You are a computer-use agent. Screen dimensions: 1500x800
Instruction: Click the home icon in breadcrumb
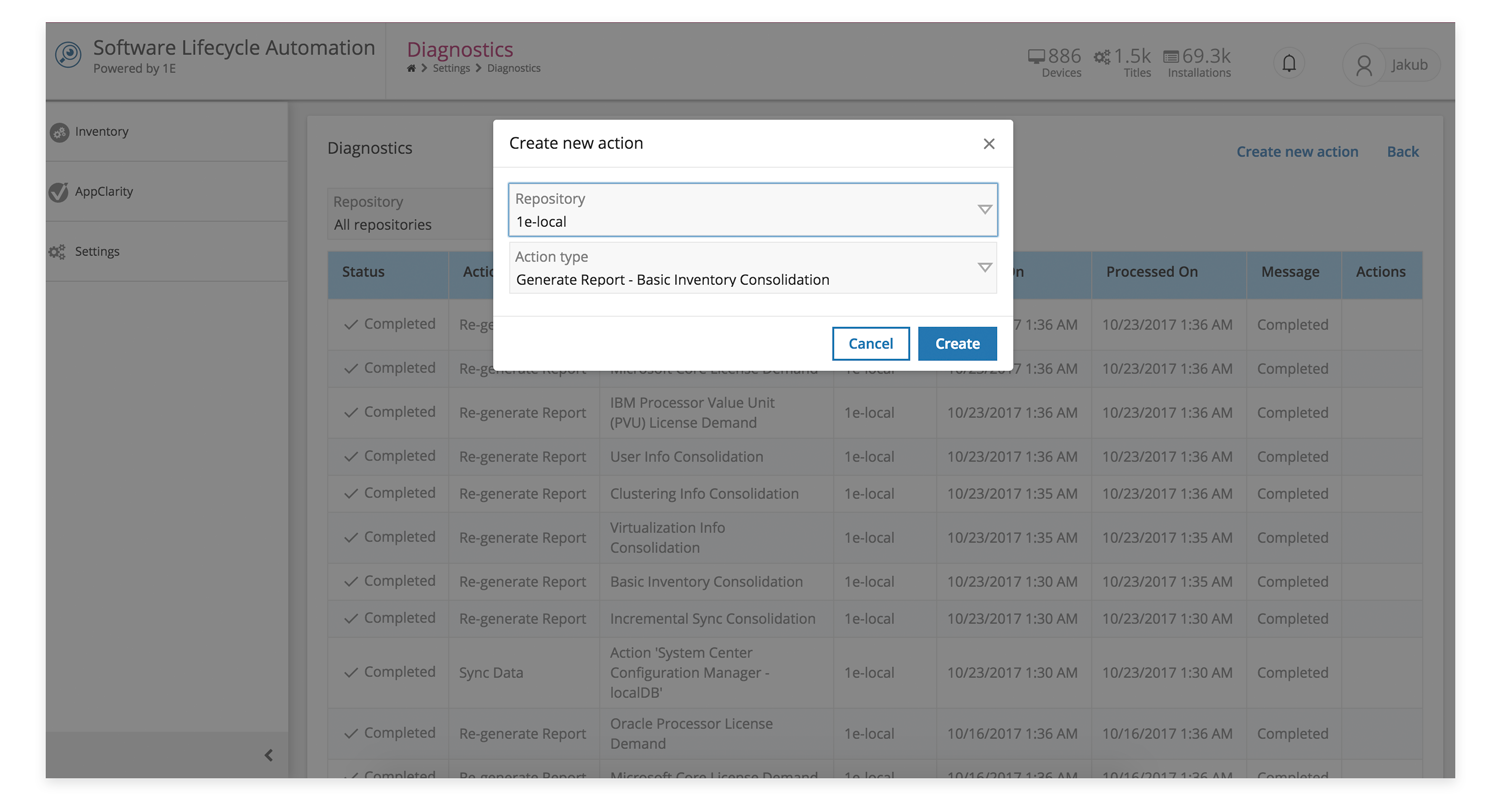click(x=411, y=68)
